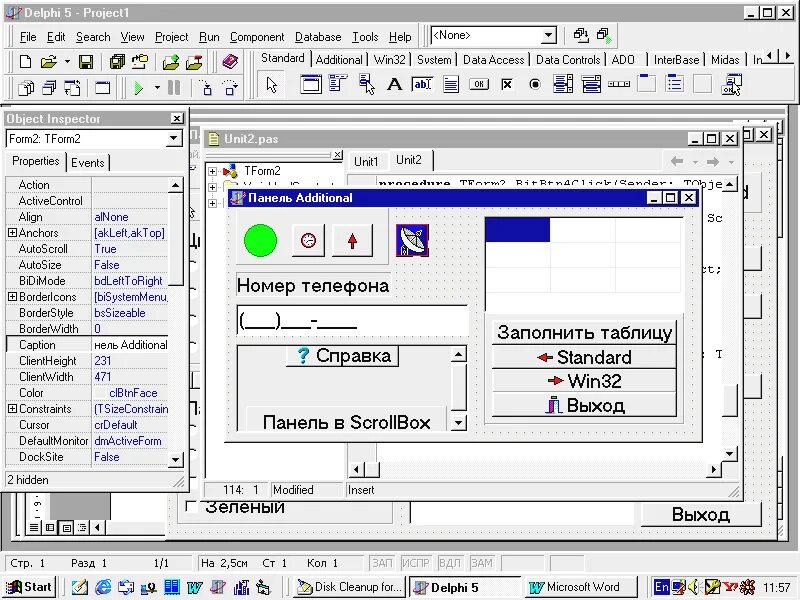Pick the OK Button component in the palette
This screenshot has height=600, width=800.
click(479, 84)
